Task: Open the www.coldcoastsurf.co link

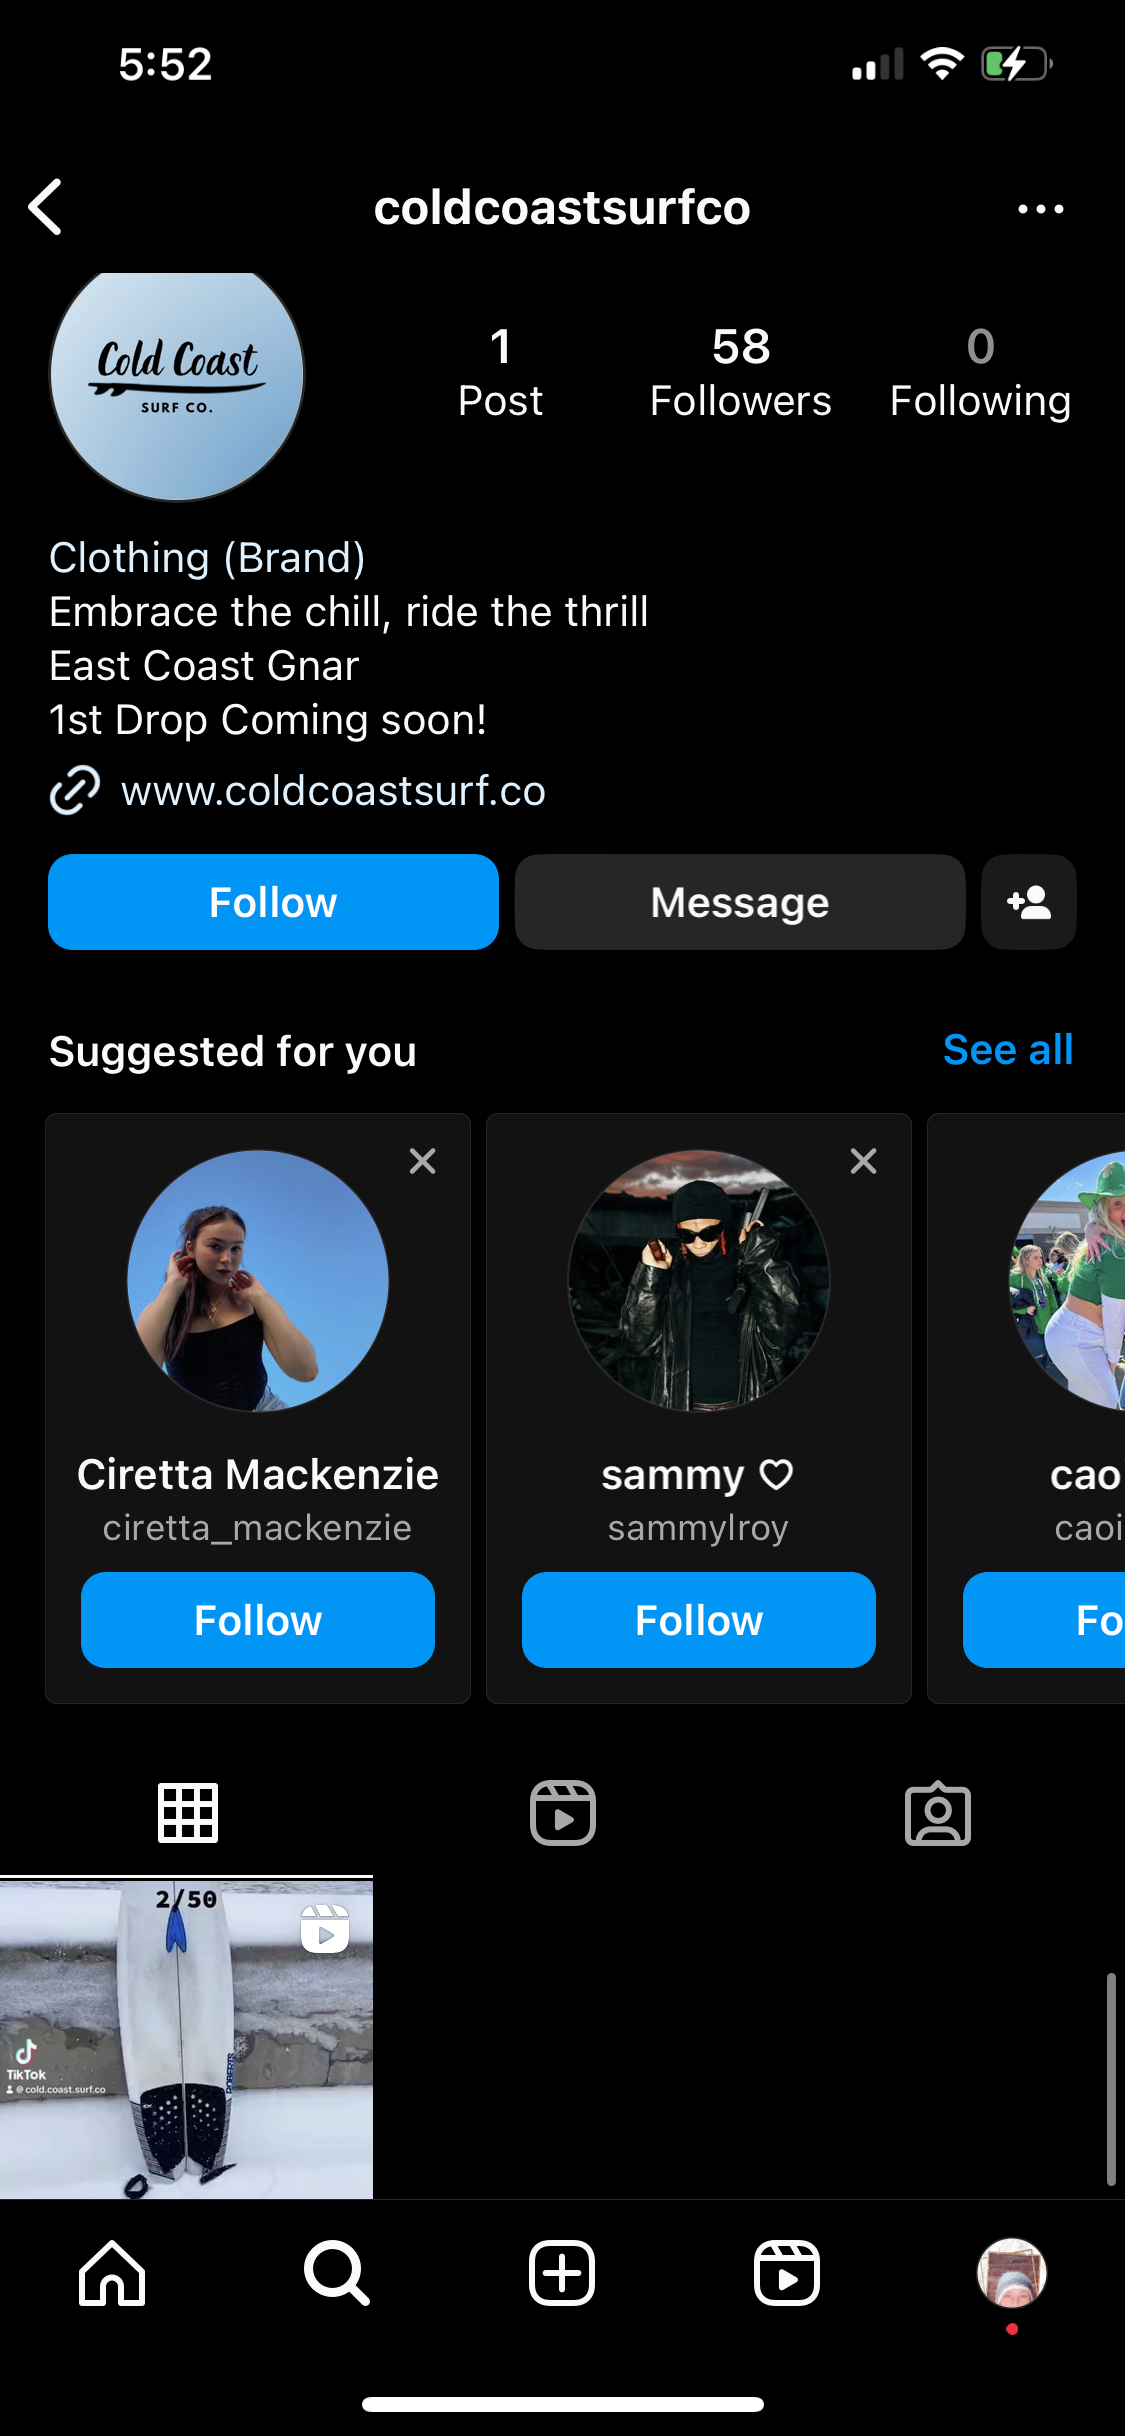Action: tap(333, 791)
